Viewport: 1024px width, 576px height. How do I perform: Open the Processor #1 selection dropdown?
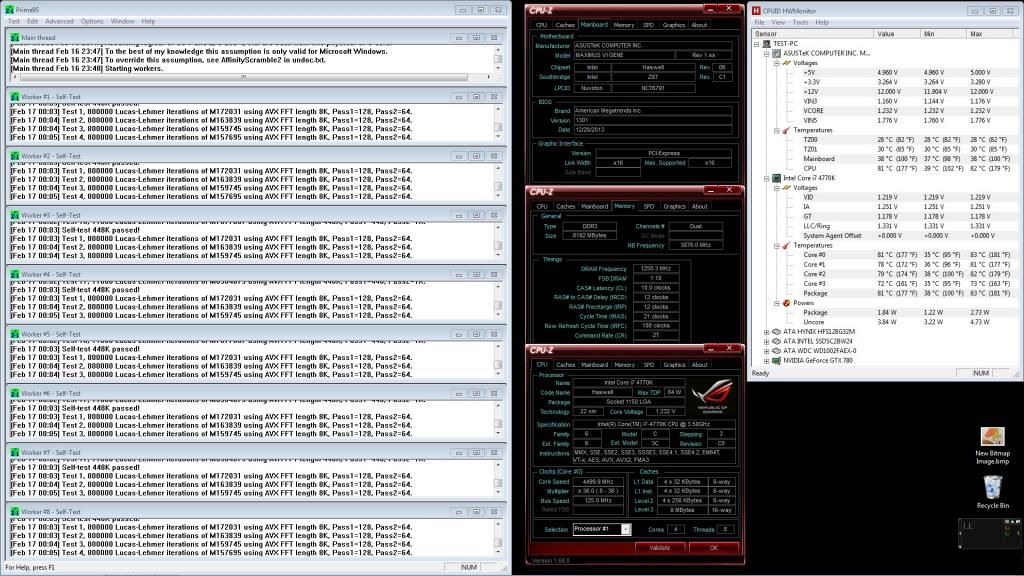(626, 529)
